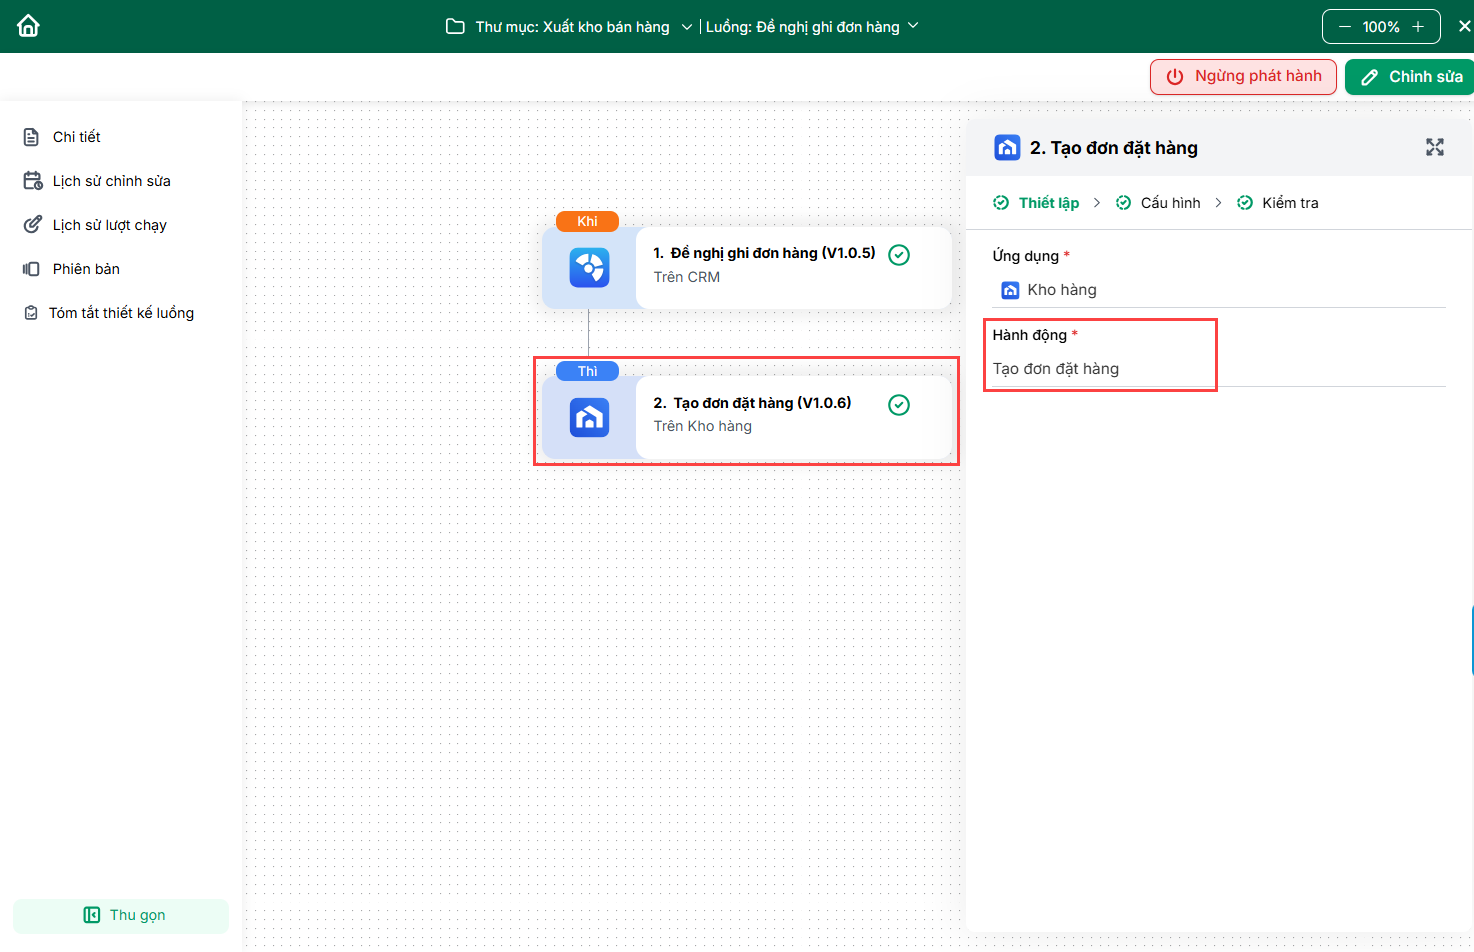
Task: Click the Ngừng phát hành button
Action: point(1243,77)
